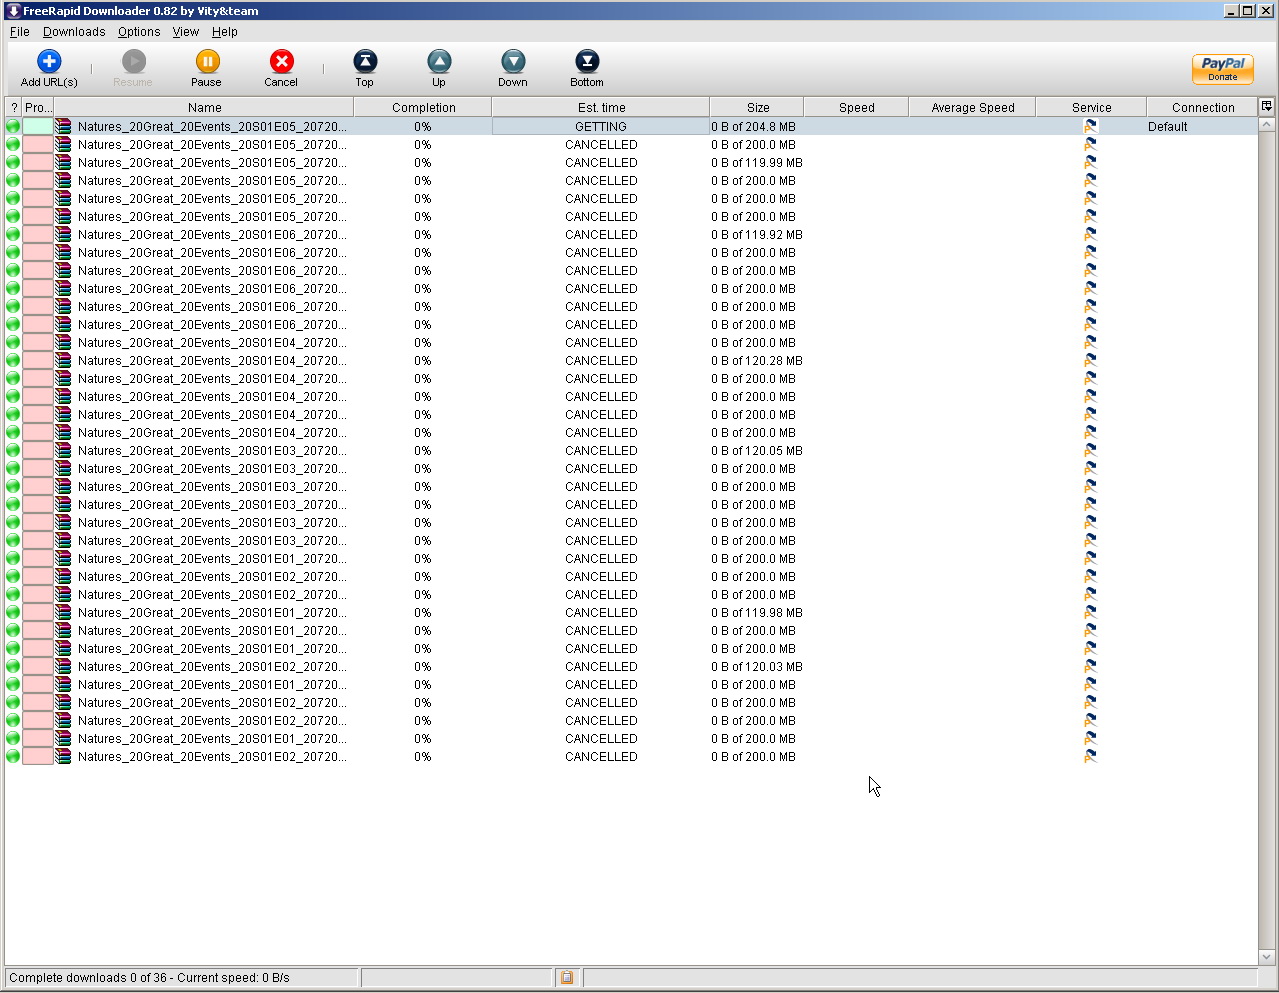This screenshot has height=993, width=1279.
Task: Click the green status icon of first row
Action: 13,127
